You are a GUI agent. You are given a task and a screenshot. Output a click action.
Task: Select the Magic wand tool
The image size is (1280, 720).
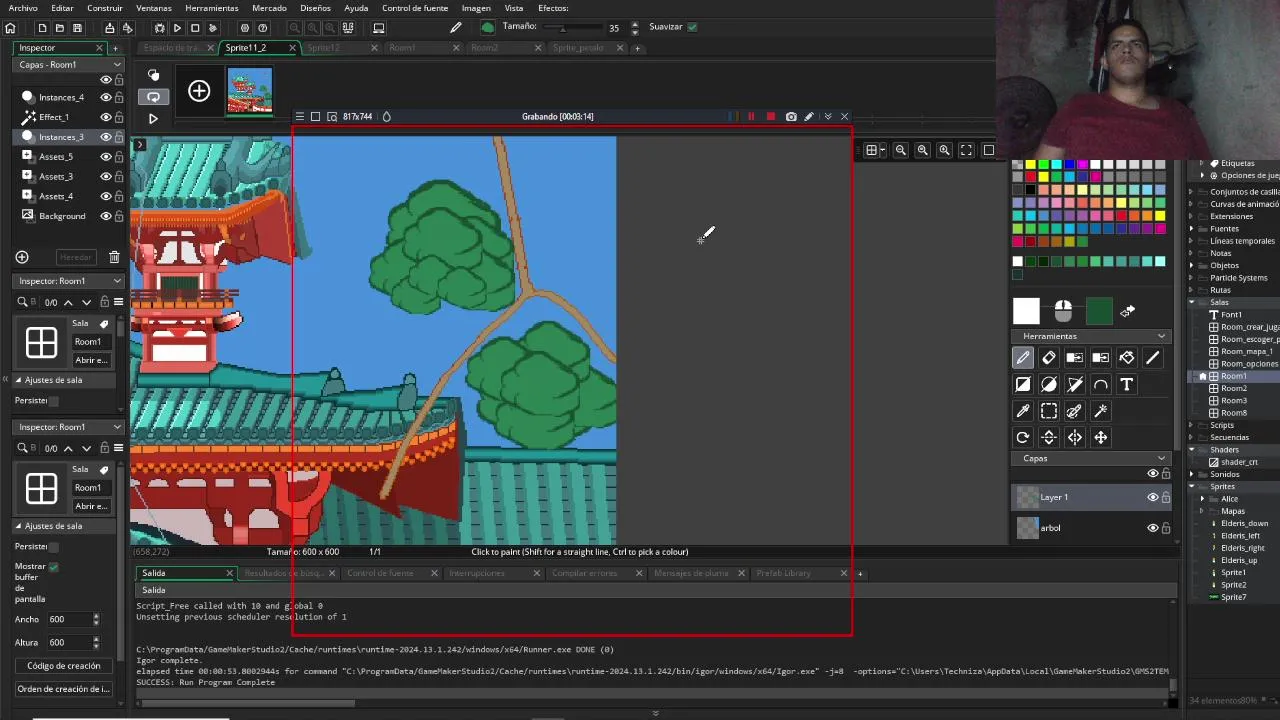coord(1101,411)
